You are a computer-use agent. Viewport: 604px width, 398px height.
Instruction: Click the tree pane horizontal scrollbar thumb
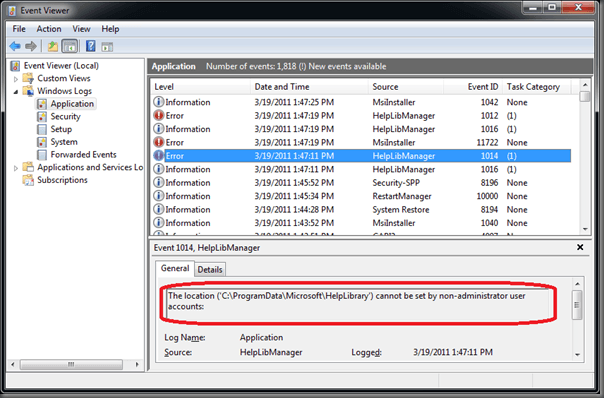tap(71, 364)
